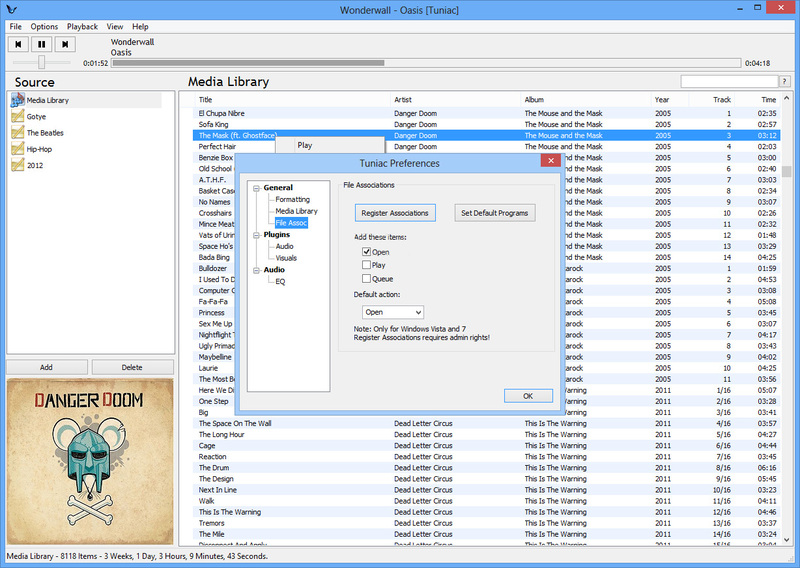This screenshot has height=568, width=800.
Task: Confirm preferences with OK
Action: [528, 396]
